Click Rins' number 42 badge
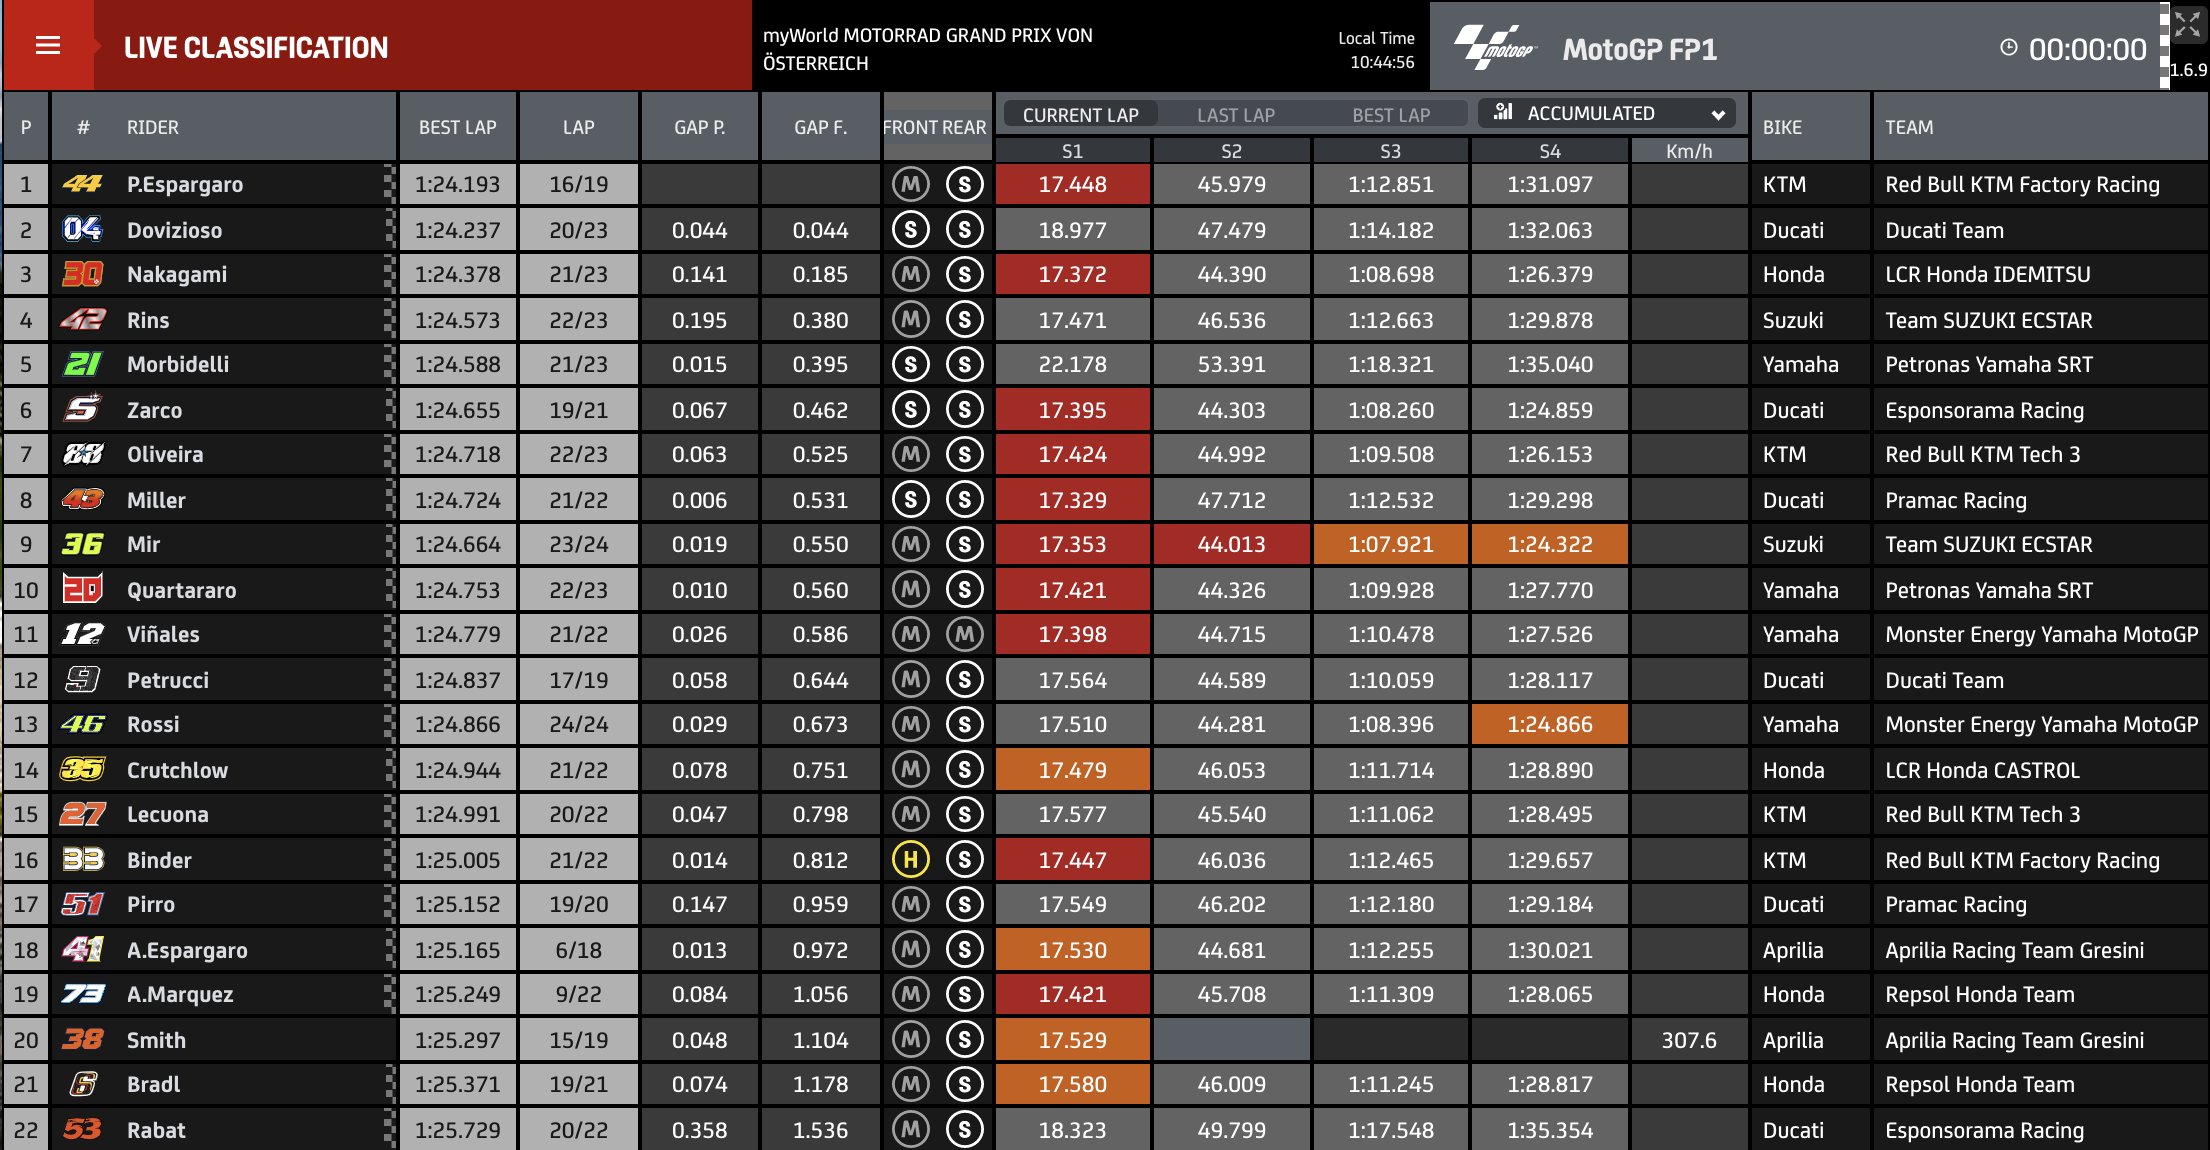2210x1150 pixels. 83,320
